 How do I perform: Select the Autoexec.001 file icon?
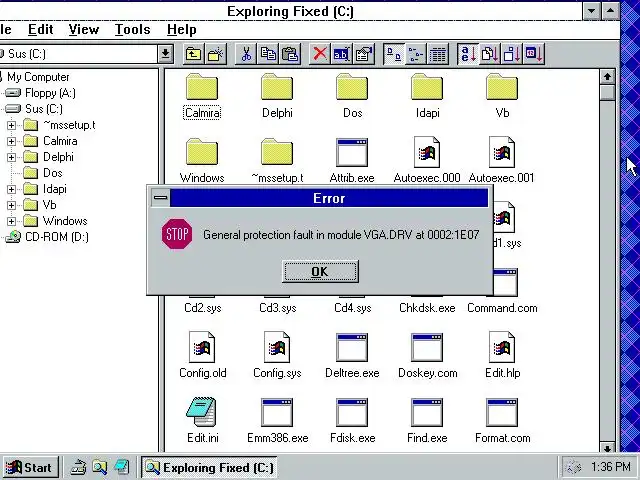pyautogui.click(x=502, y=152)
